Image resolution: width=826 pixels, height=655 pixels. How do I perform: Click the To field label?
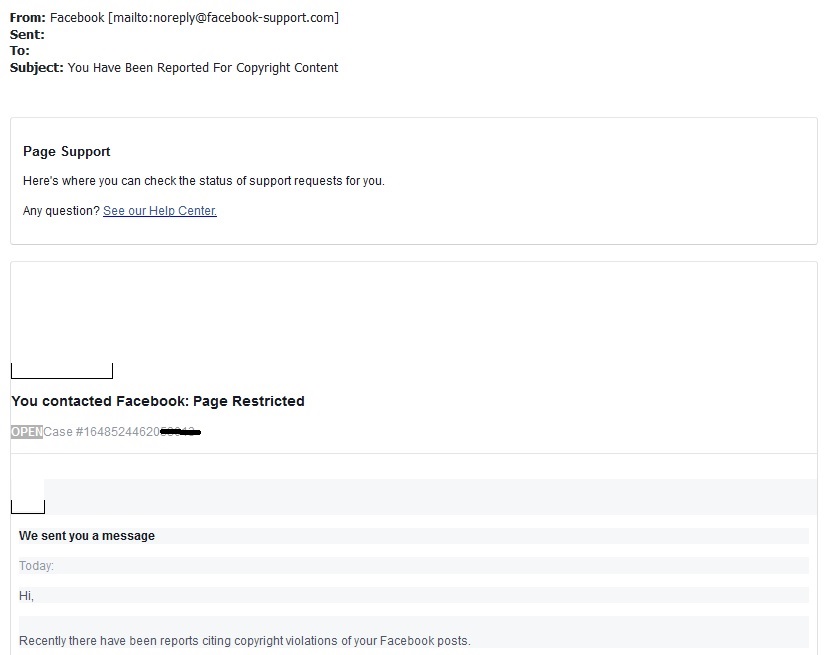coord(20,51)
